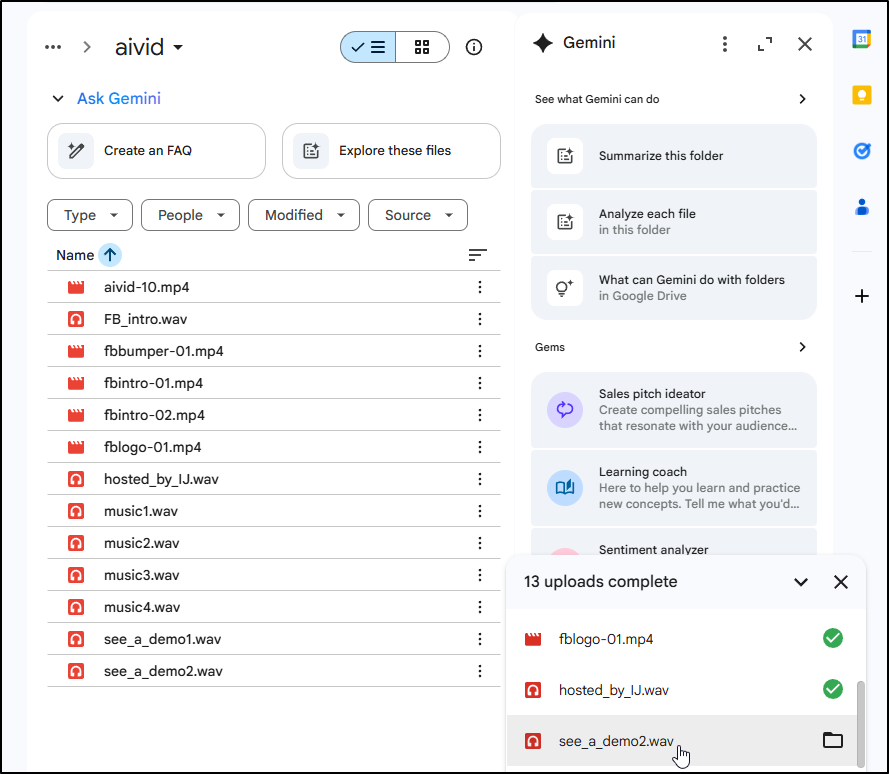Open Gemini panel more options menu
This screenshot has height=774, width=889.
coord(725,44)
